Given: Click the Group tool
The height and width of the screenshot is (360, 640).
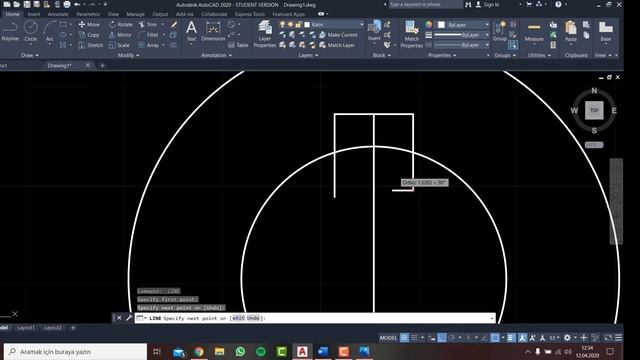Looking at the screenshot, I should click(x=499, y=31).
